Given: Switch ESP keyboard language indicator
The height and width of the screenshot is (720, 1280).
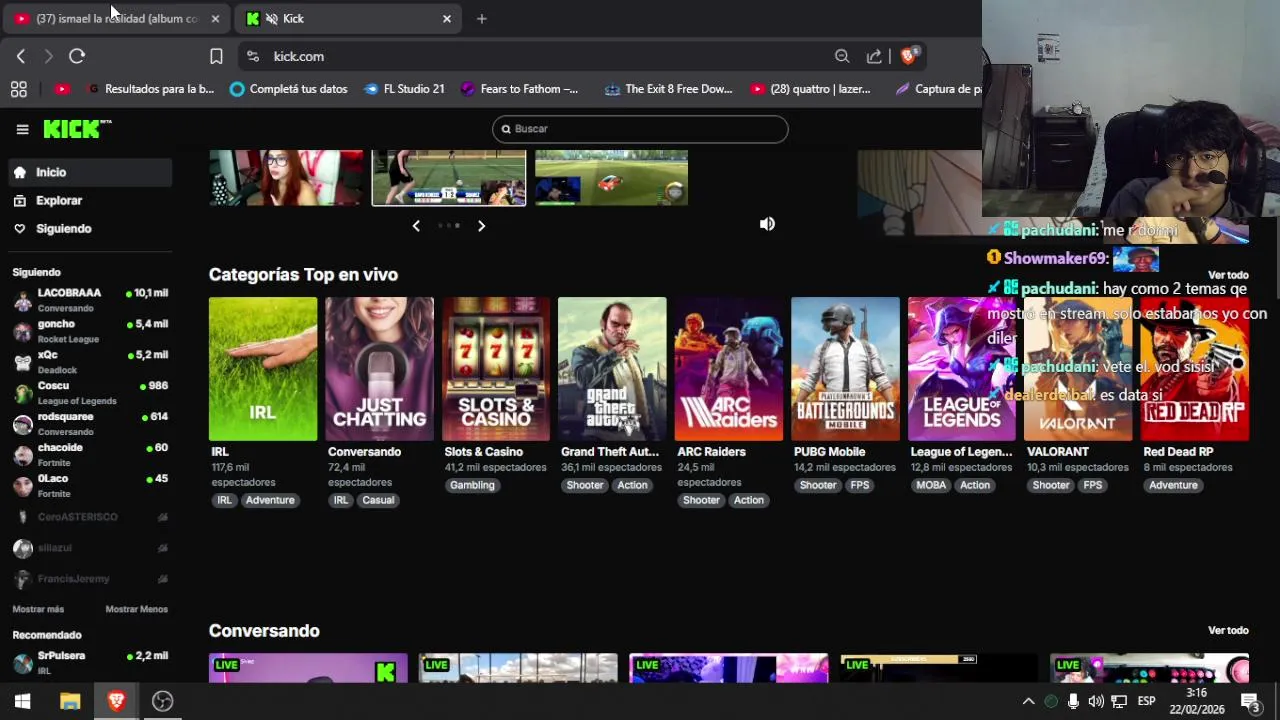Looking at the screenshot, I should click(x=1147, y=701).
